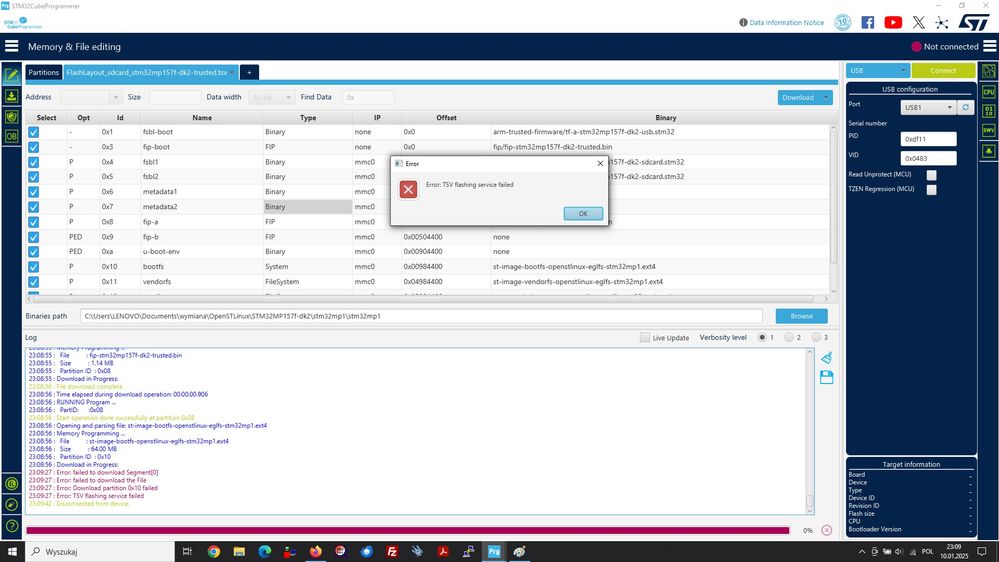Select the FlashLayout_sdcard tsv tab
Viewport: 999px width, 562px height.
click(147, 72)
